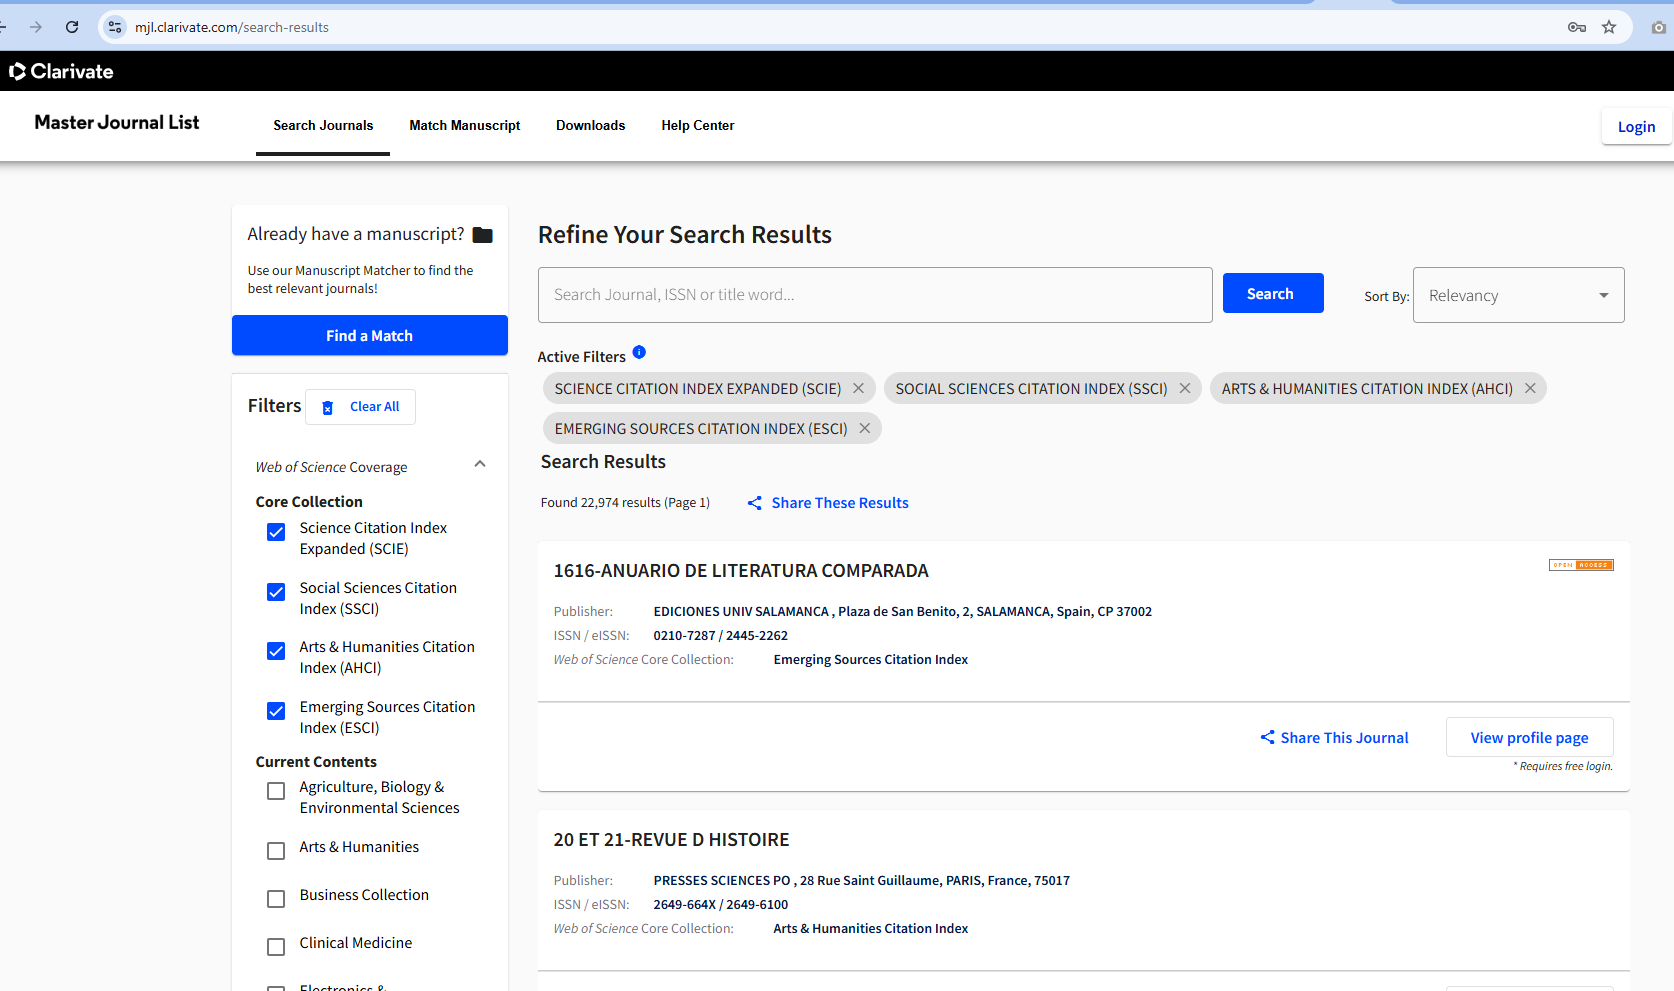Viewport: 1674px width, 991px height.
Task: Show Active Filters info tooltip icon
Action: [639, 352]
